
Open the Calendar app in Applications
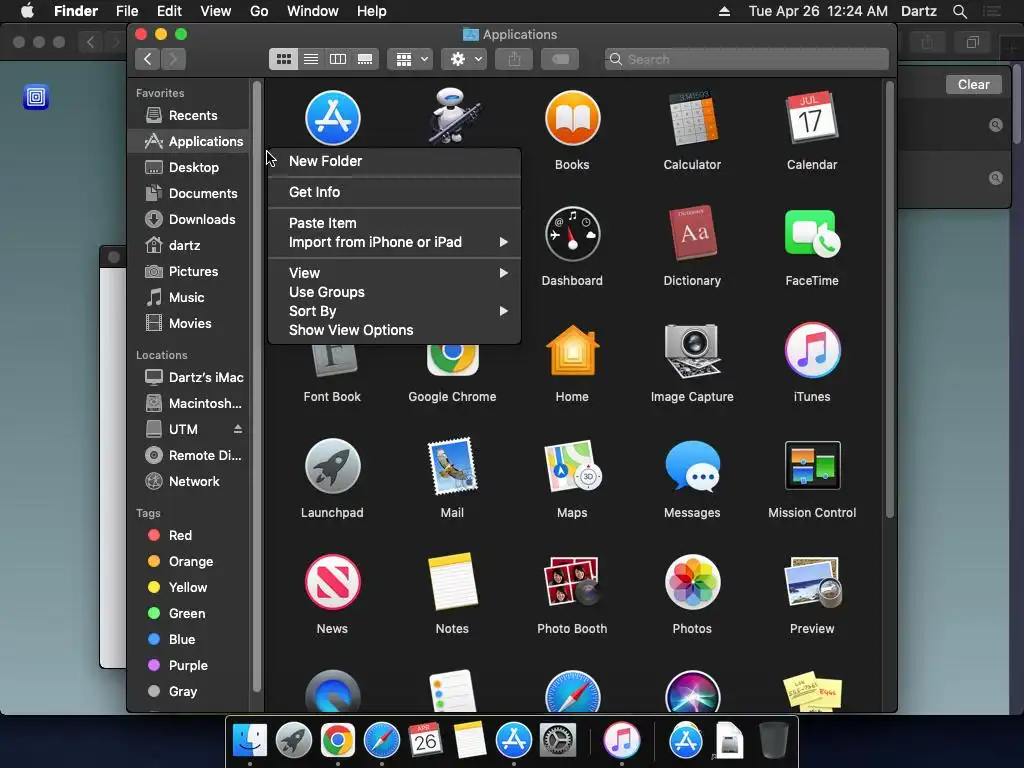812,117
